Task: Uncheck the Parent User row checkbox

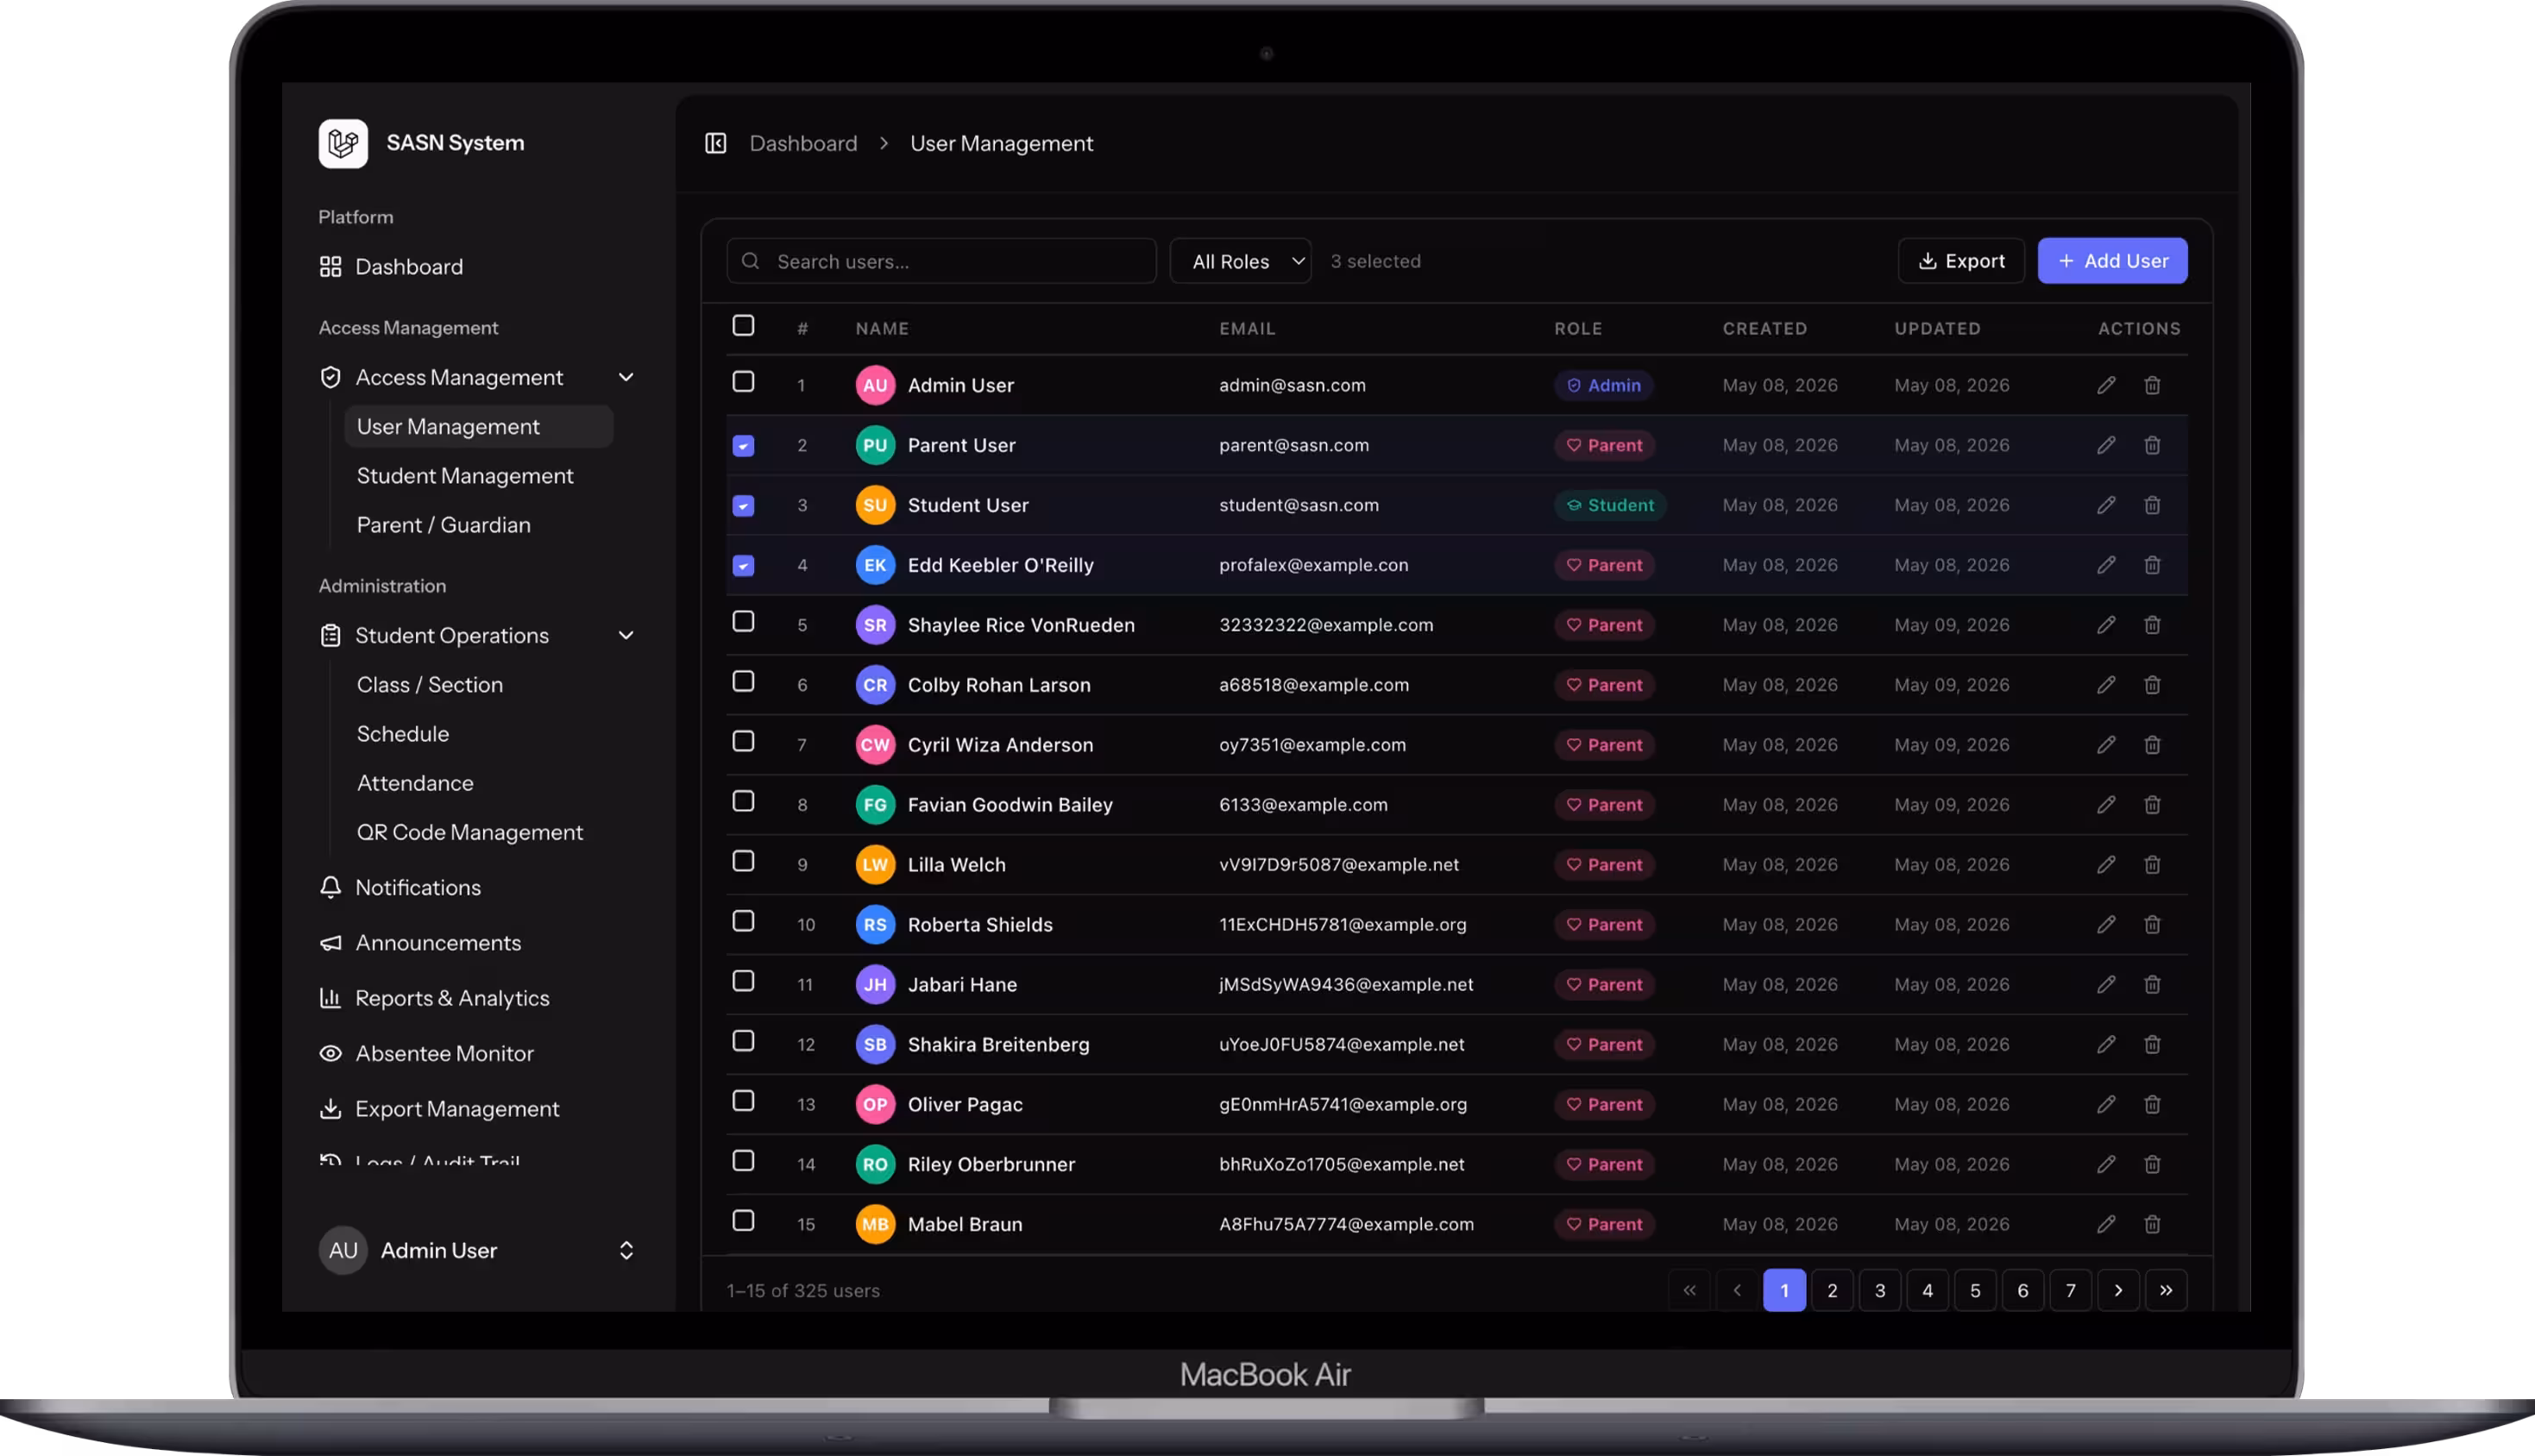Action: coord(743,446)
